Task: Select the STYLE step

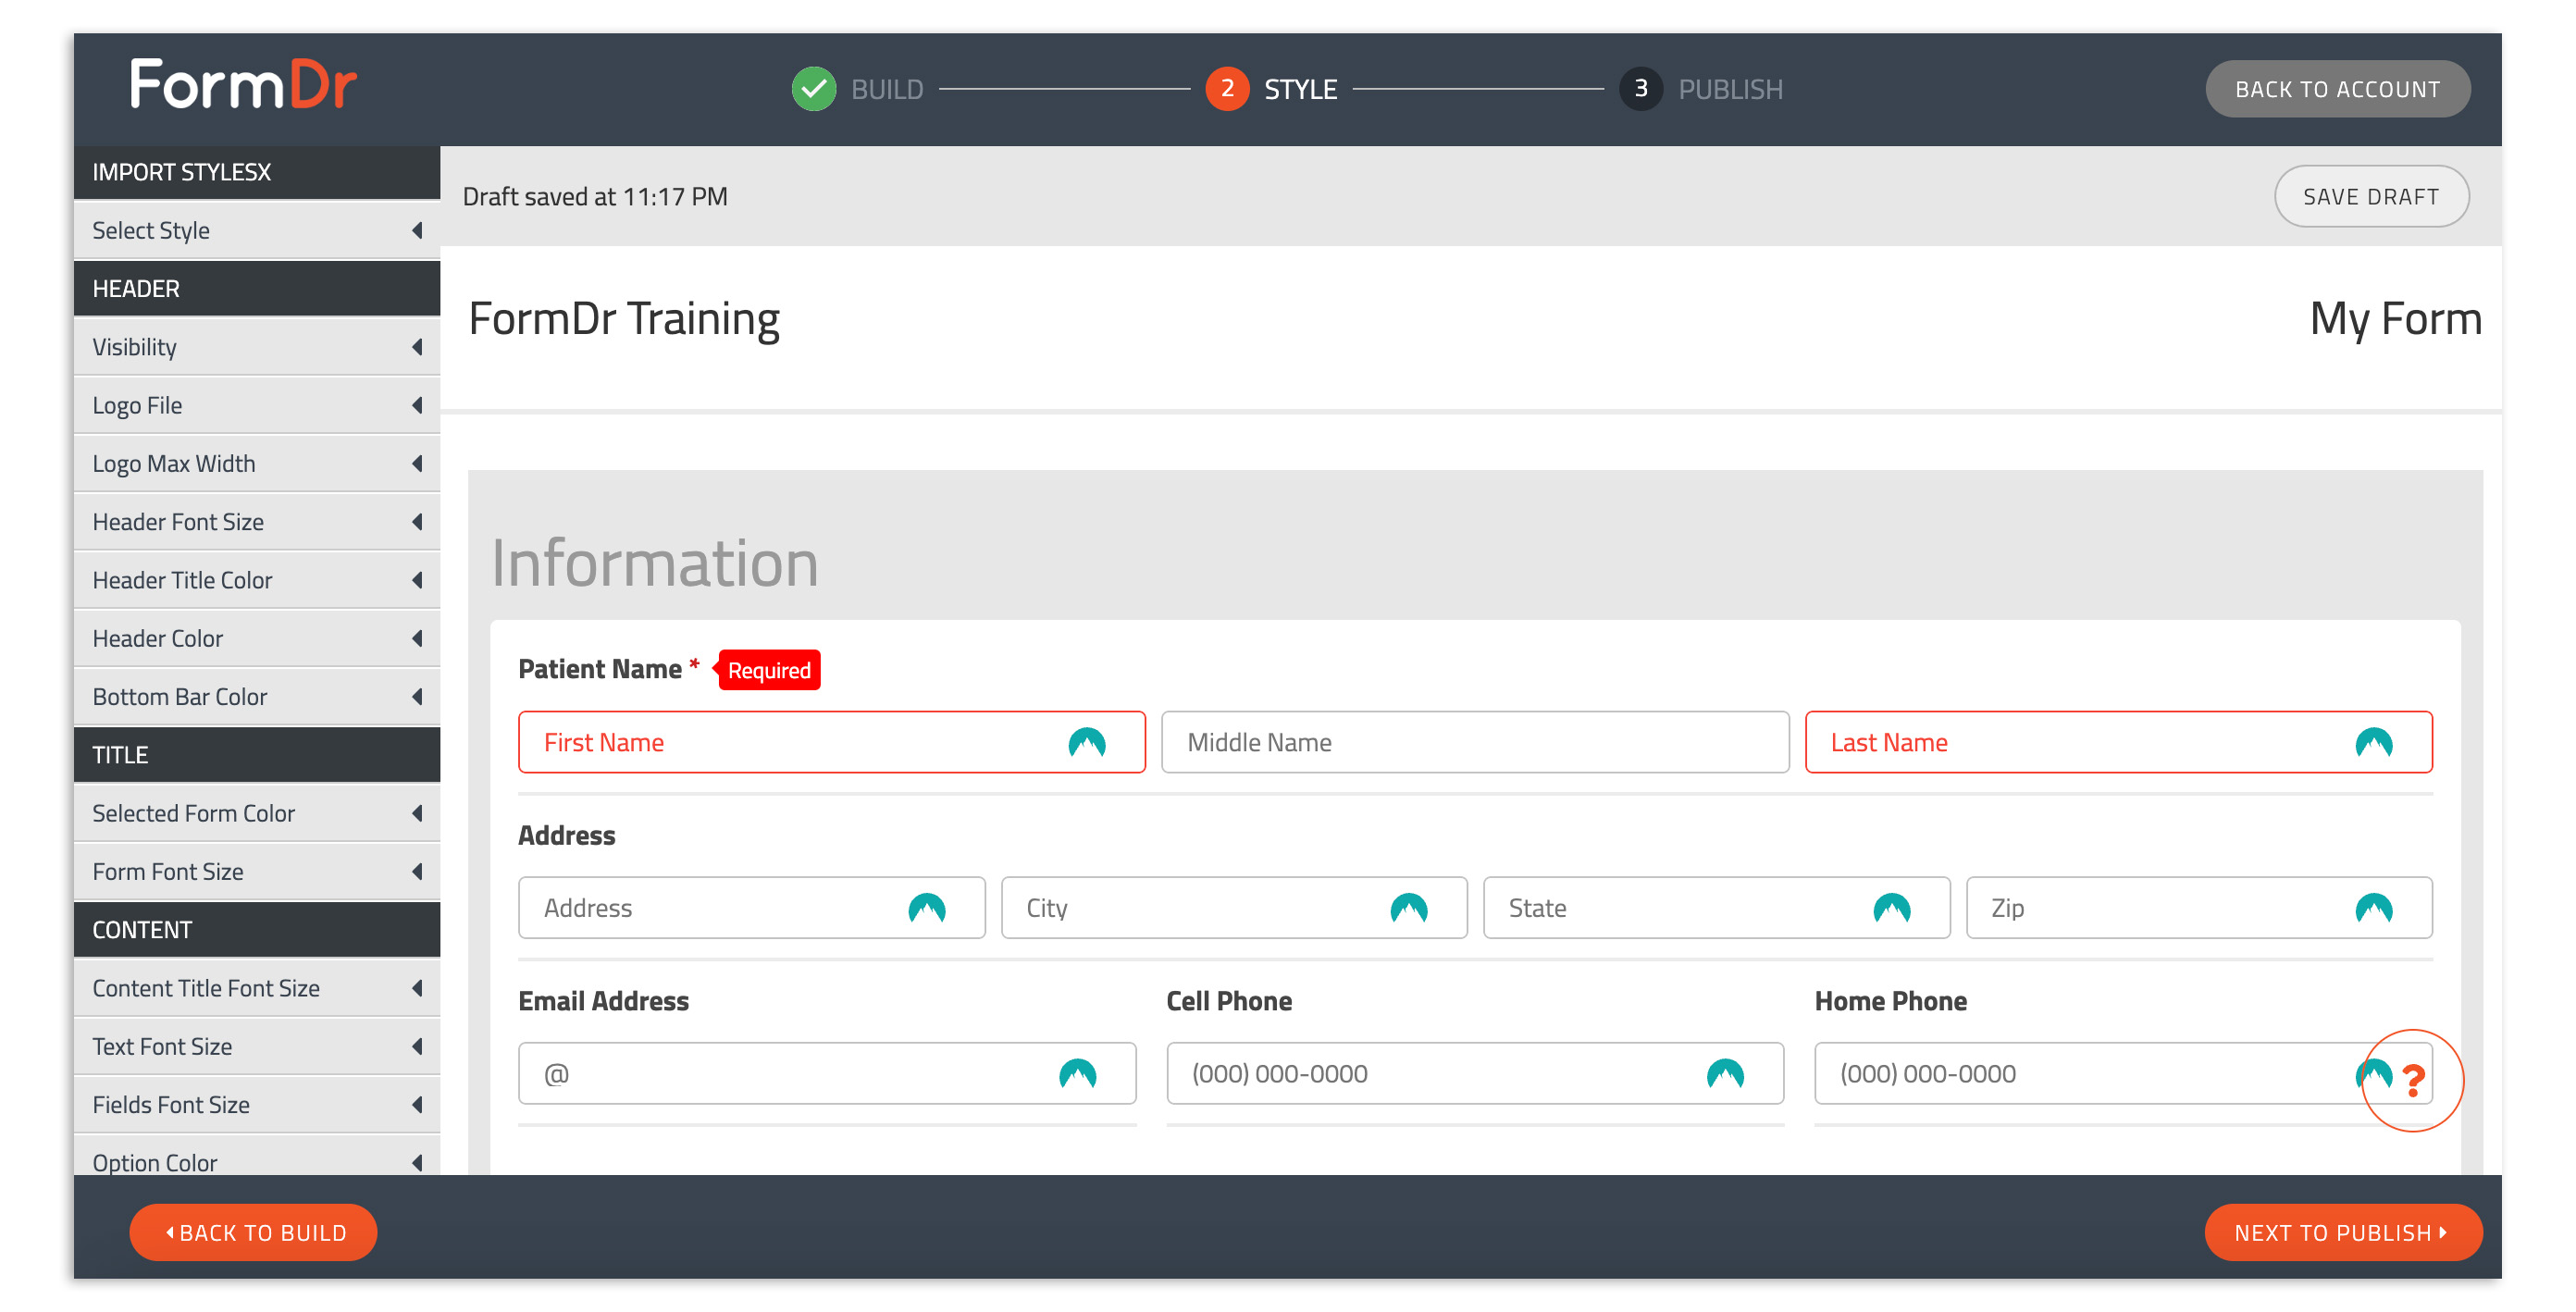Action: click(1300, 89)
